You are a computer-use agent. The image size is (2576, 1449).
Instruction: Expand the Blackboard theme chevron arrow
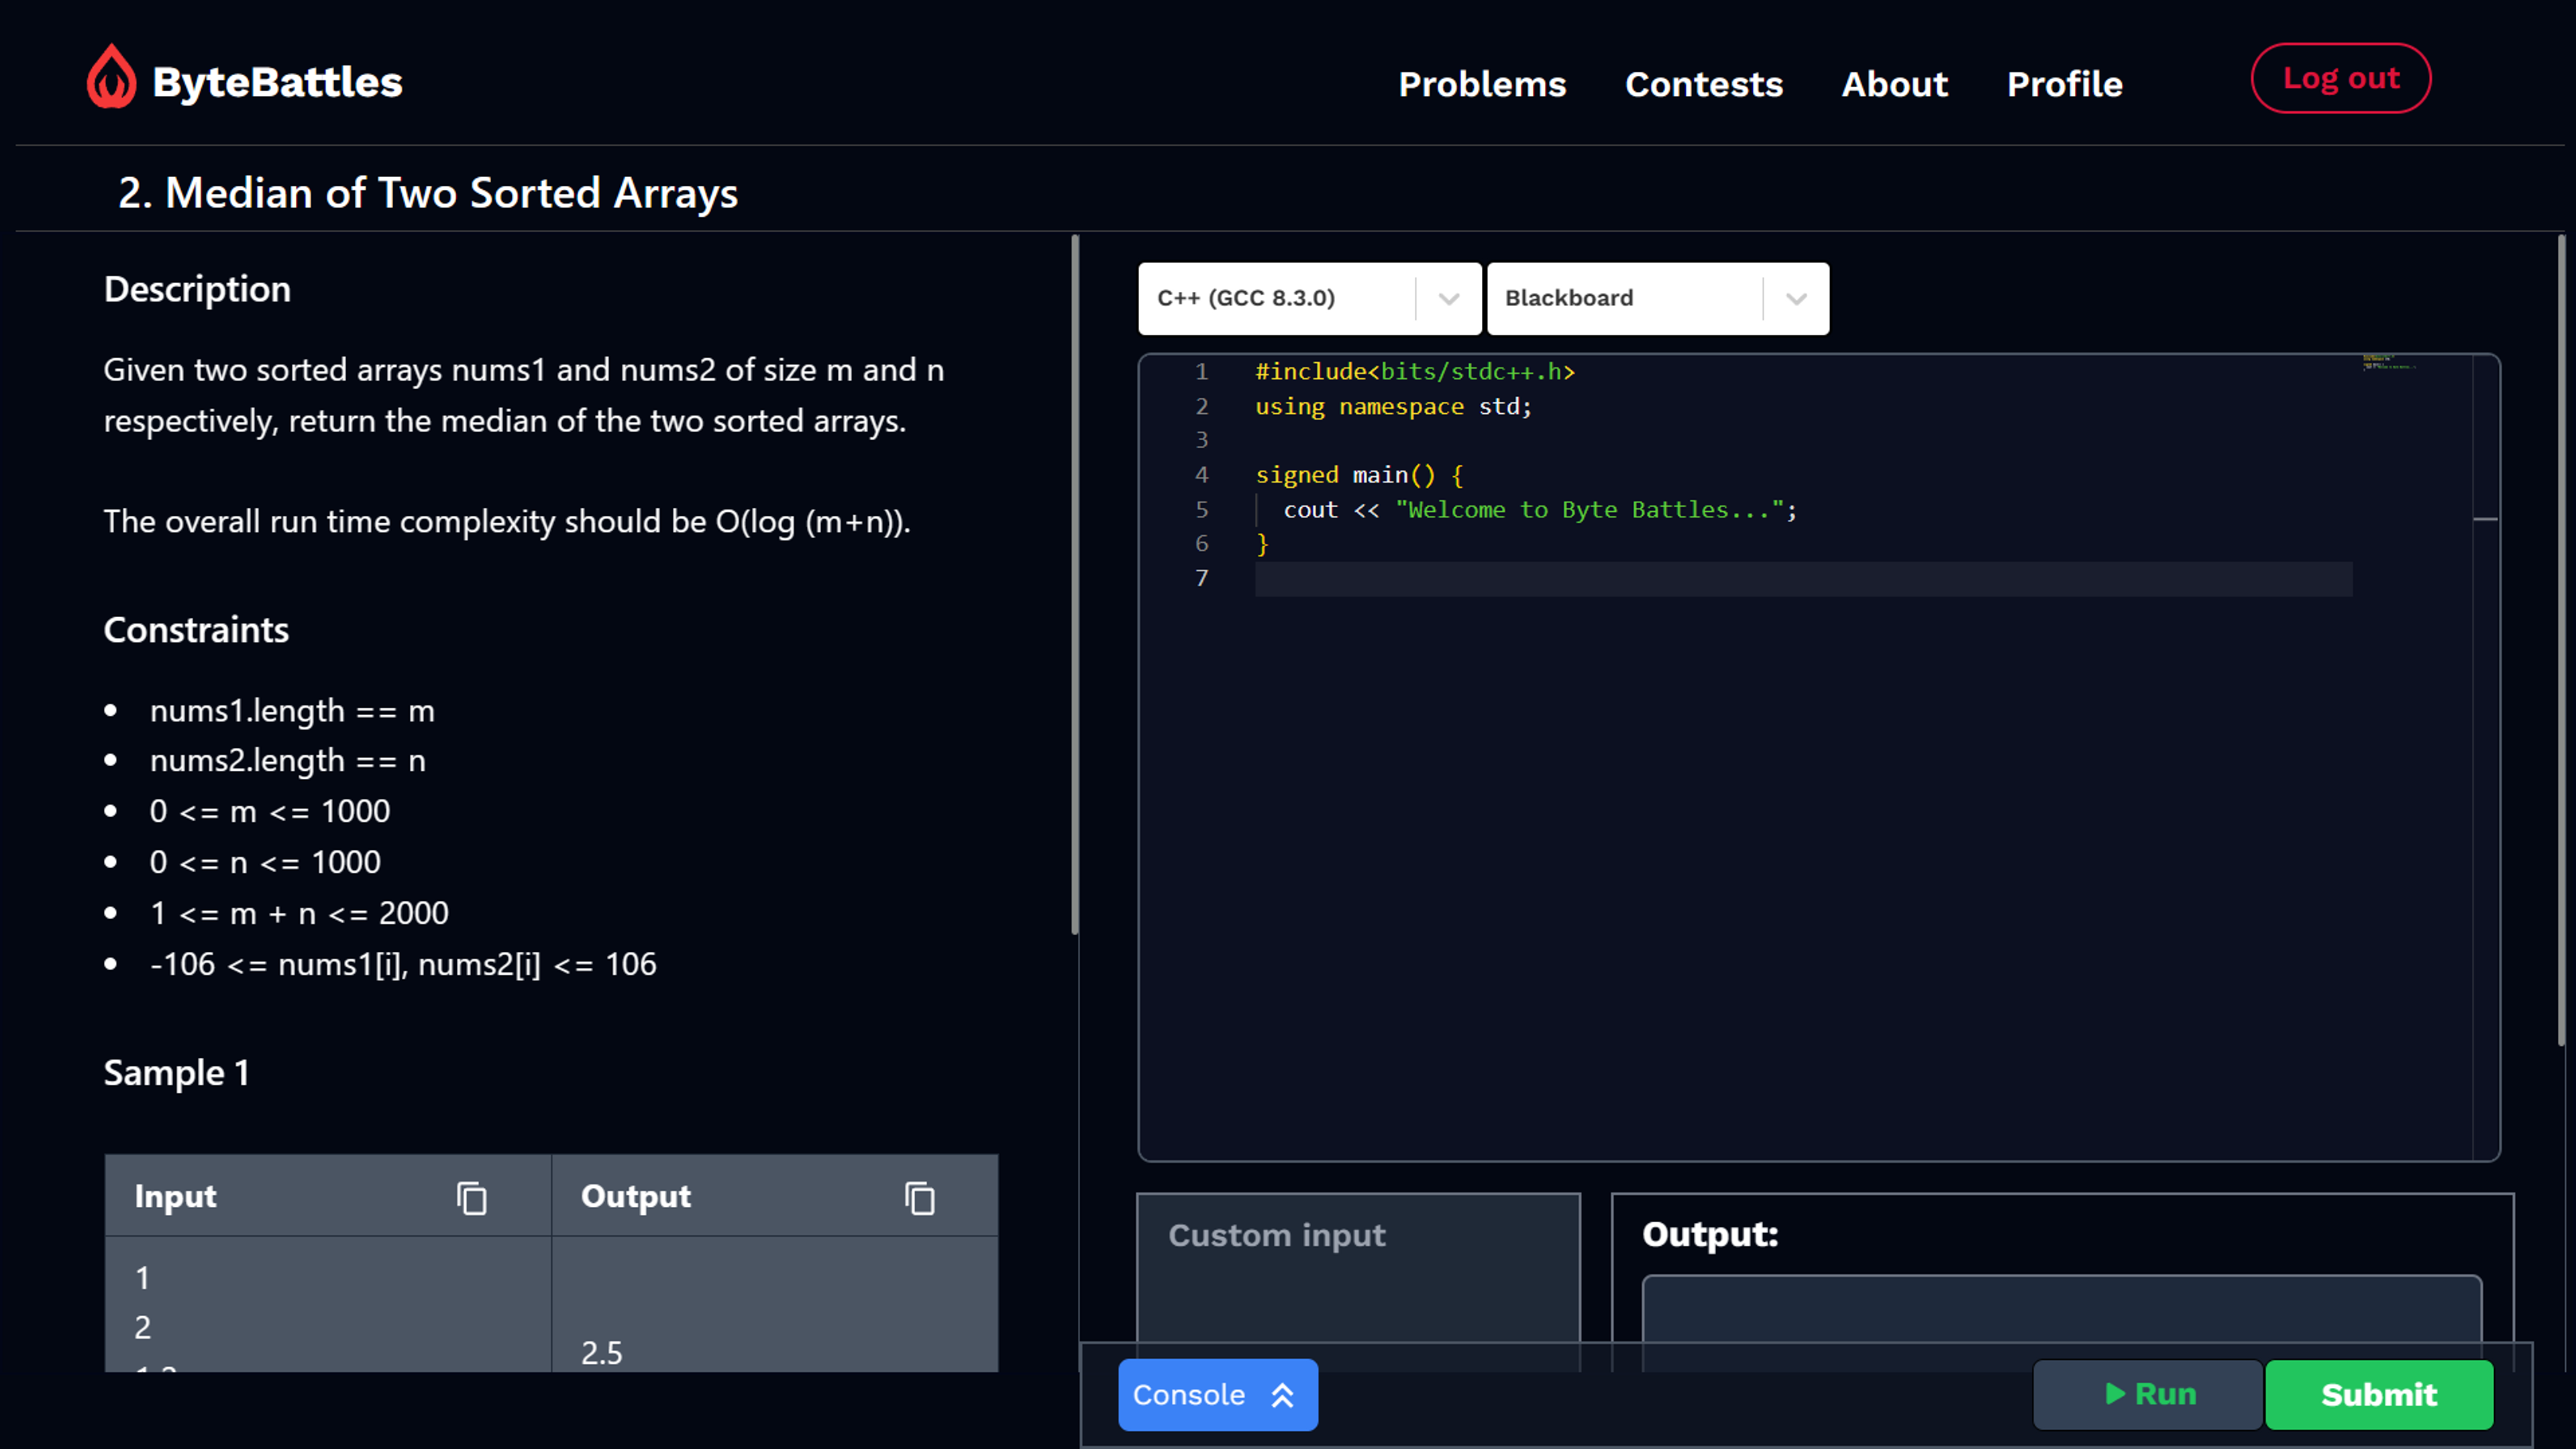1797,298
